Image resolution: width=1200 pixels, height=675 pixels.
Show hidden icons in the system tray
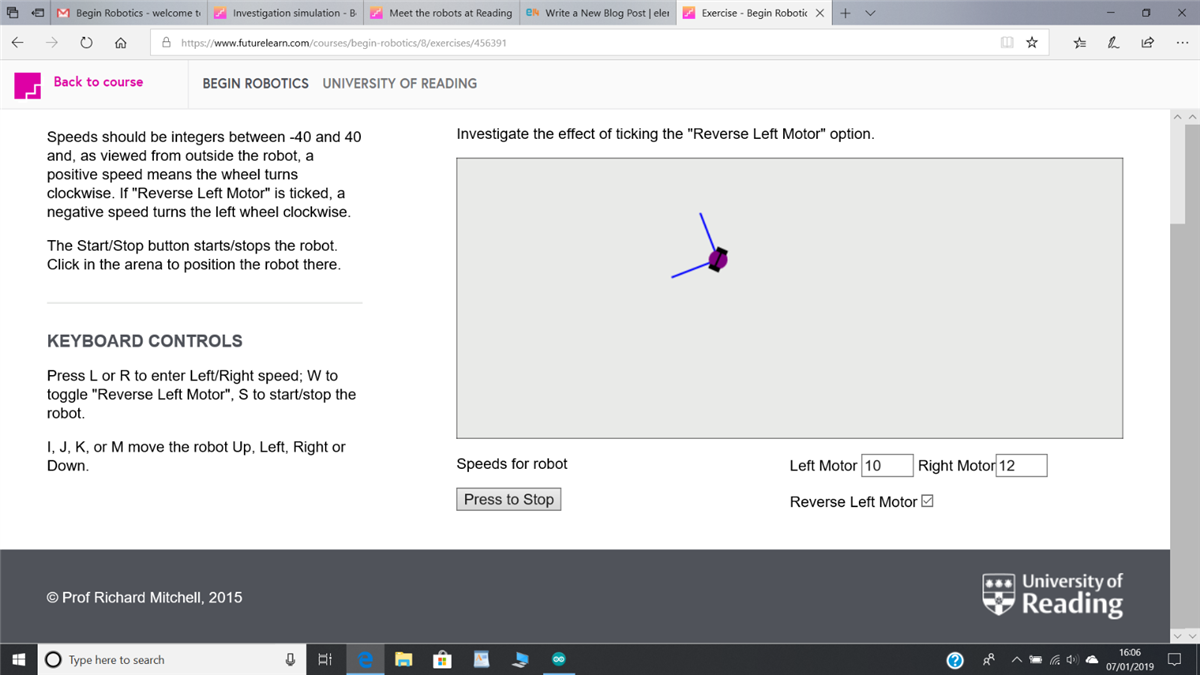click(x=1016, y=659)
